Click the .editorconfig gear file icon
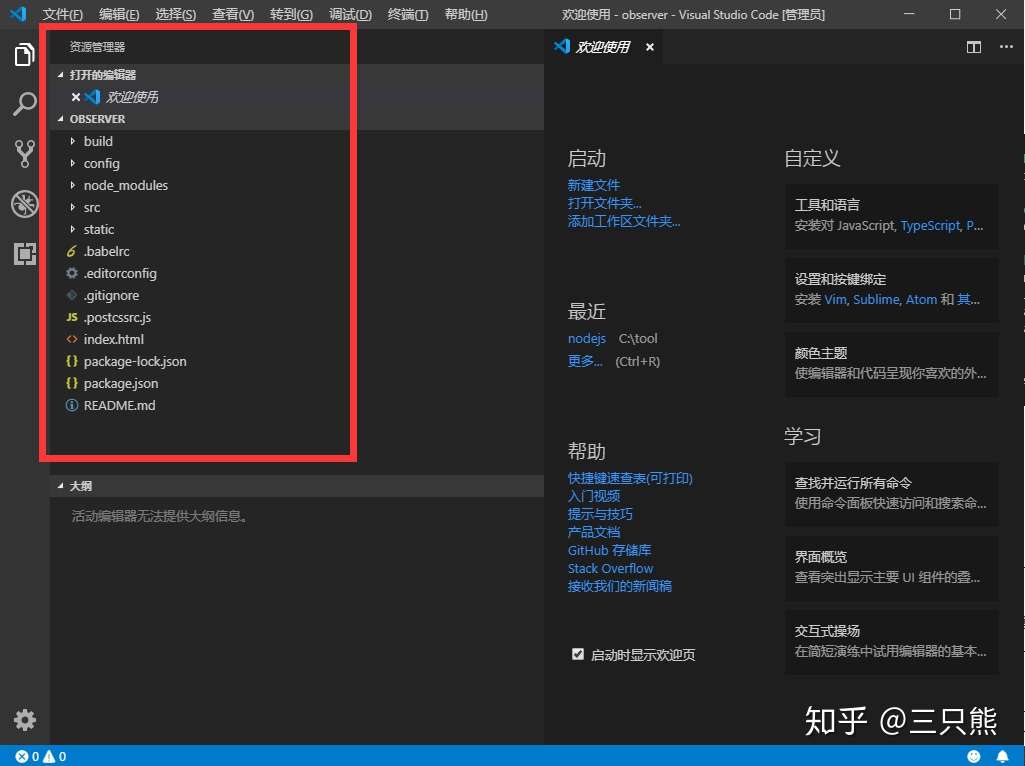This screenshot has width=1025, height=766. [72, 273]
